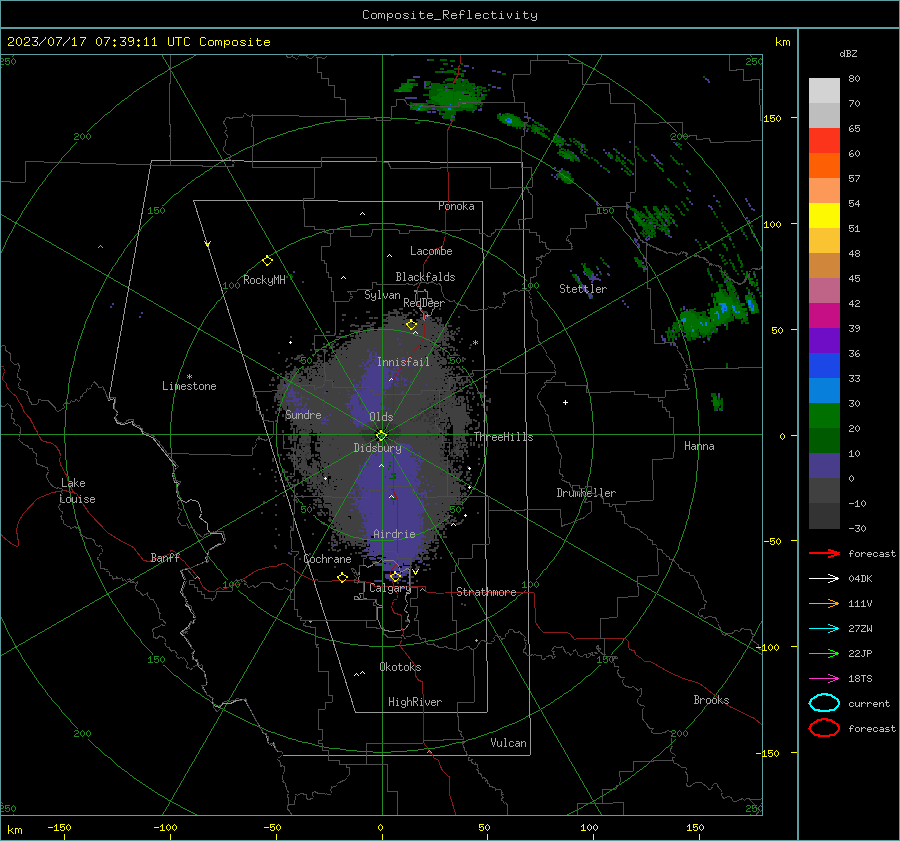Click the yellow diamond marker near RockyMH
Image resolution: width=900 pixels, height=841 pixels.
tap(267, 261)
